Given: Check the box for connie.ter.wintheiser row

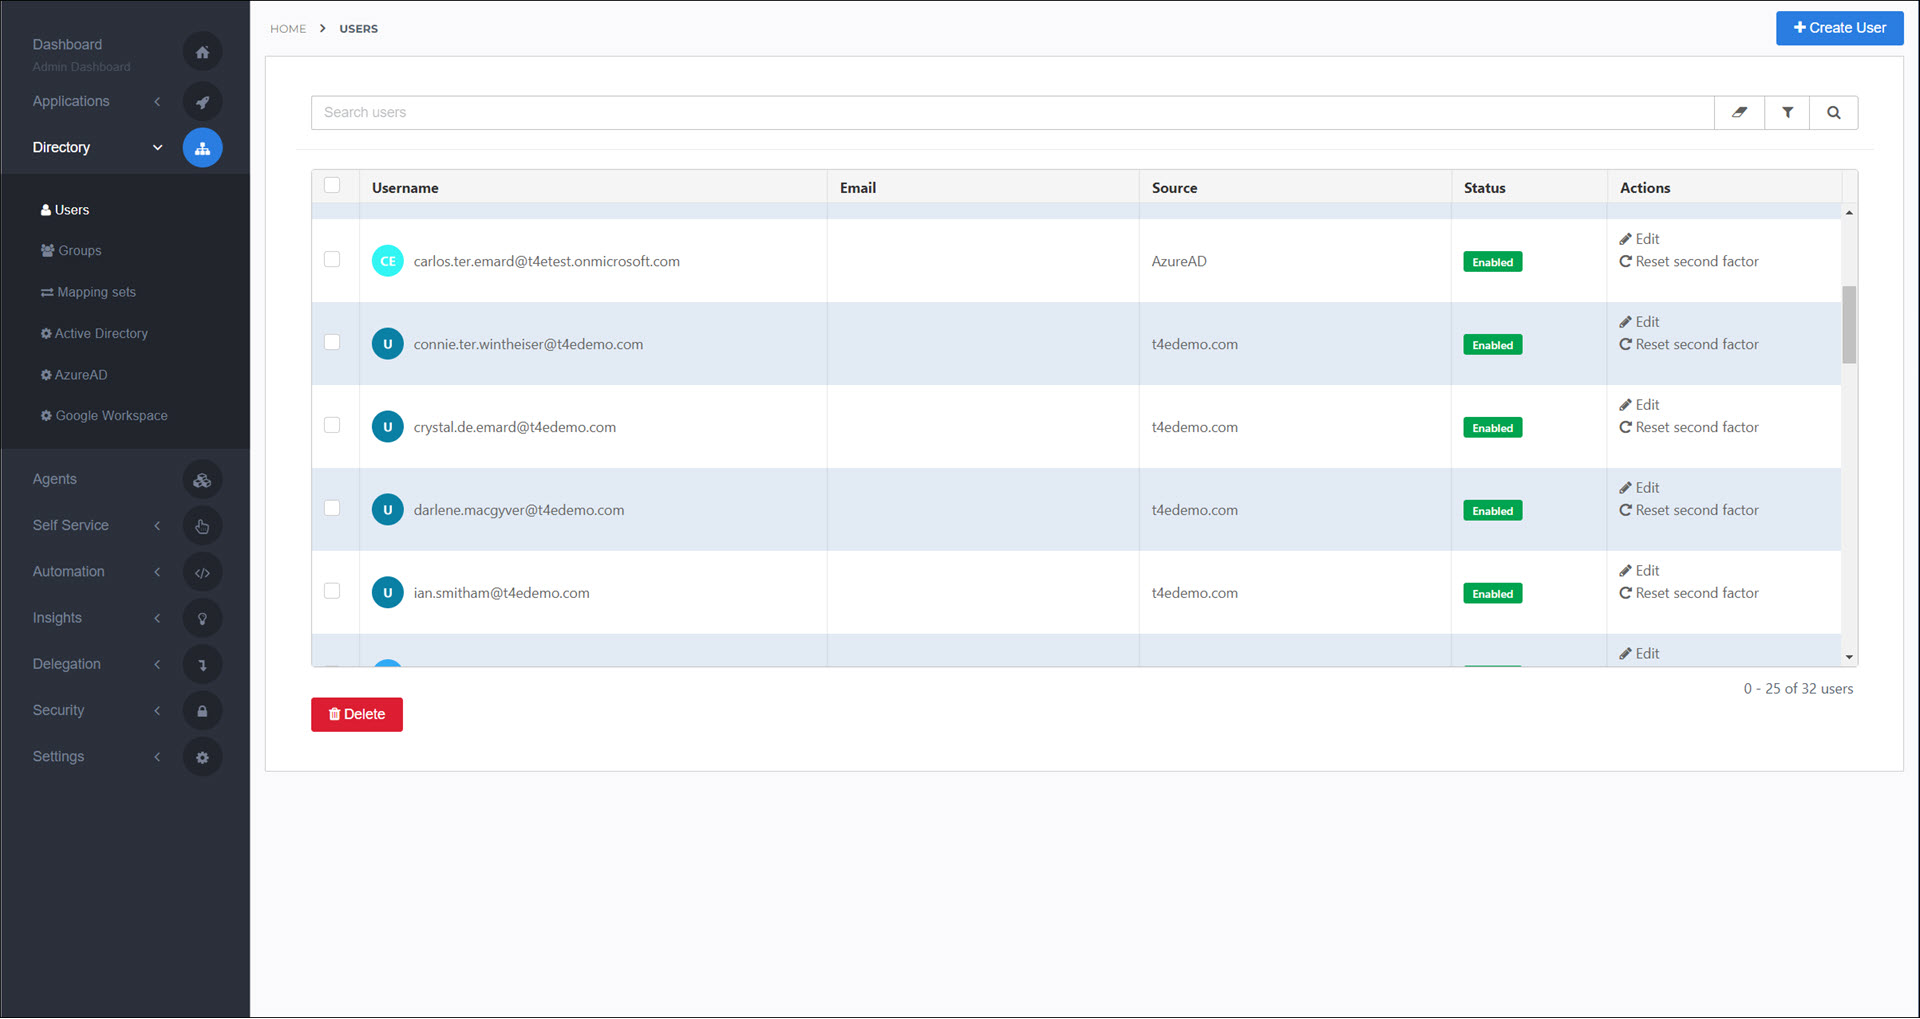Looking at the screenshot, I should pyautogui.click(x=332, y=342).
